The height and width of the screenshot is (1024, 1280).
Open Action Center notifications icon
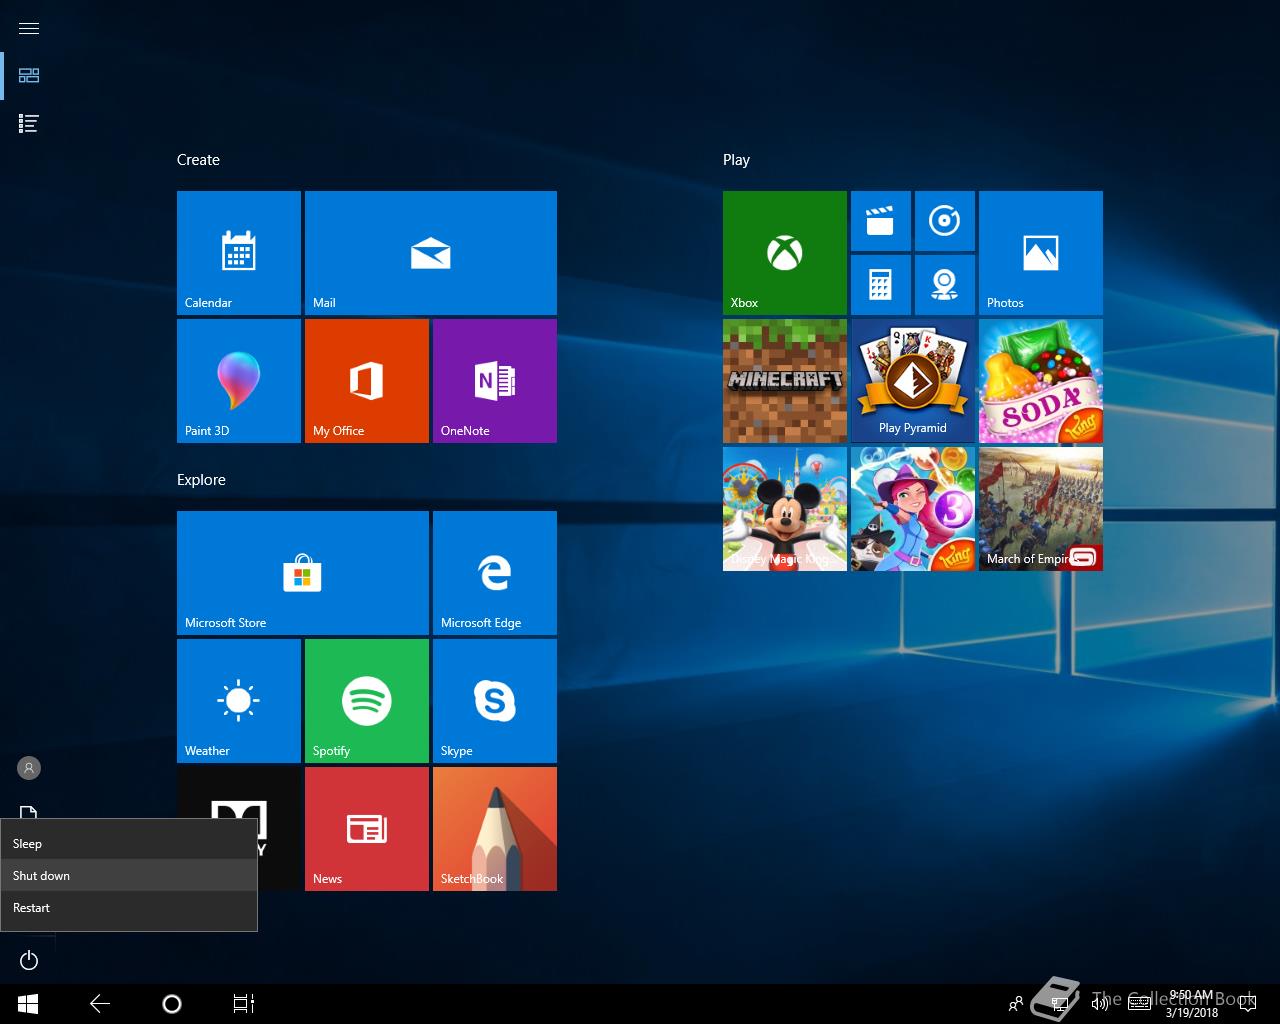coord(1246,1004)
